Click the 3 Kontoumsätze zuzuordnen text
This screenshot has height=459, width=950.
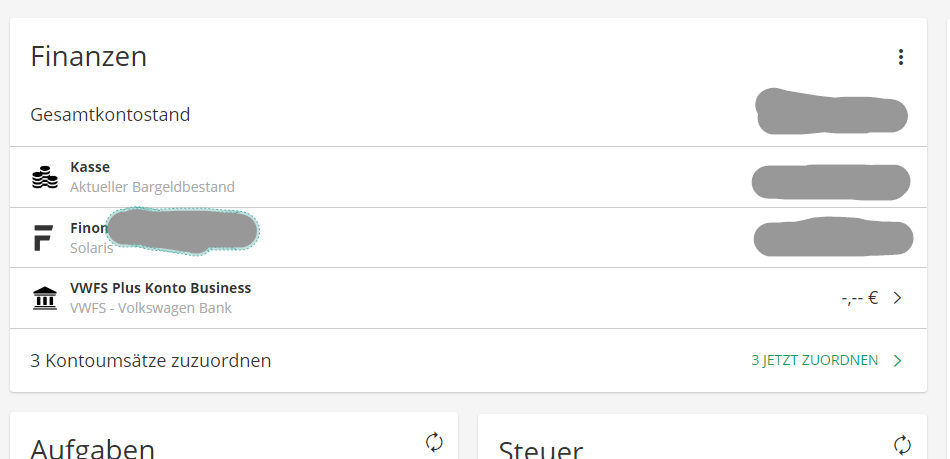click(151, 360)
